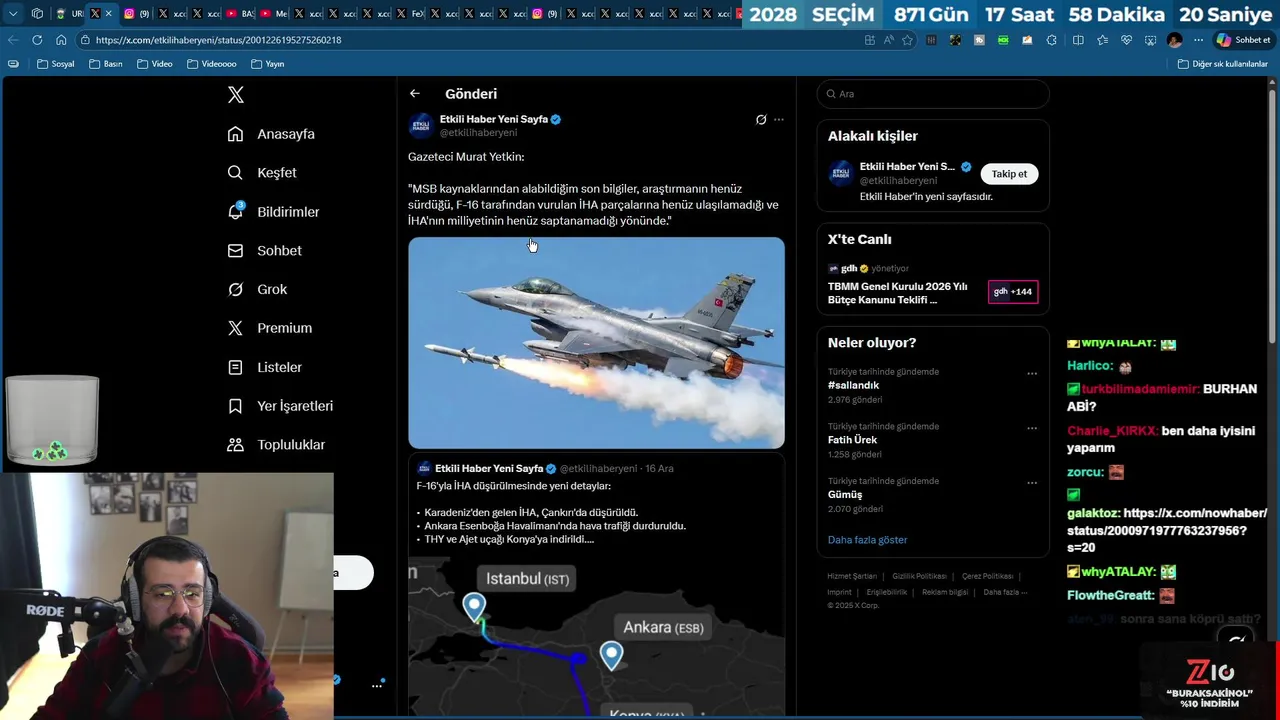Open Premium in the sidebar
Viewport: 1280px width, 720px height.
pyautogui.click(x=269, y=328)
